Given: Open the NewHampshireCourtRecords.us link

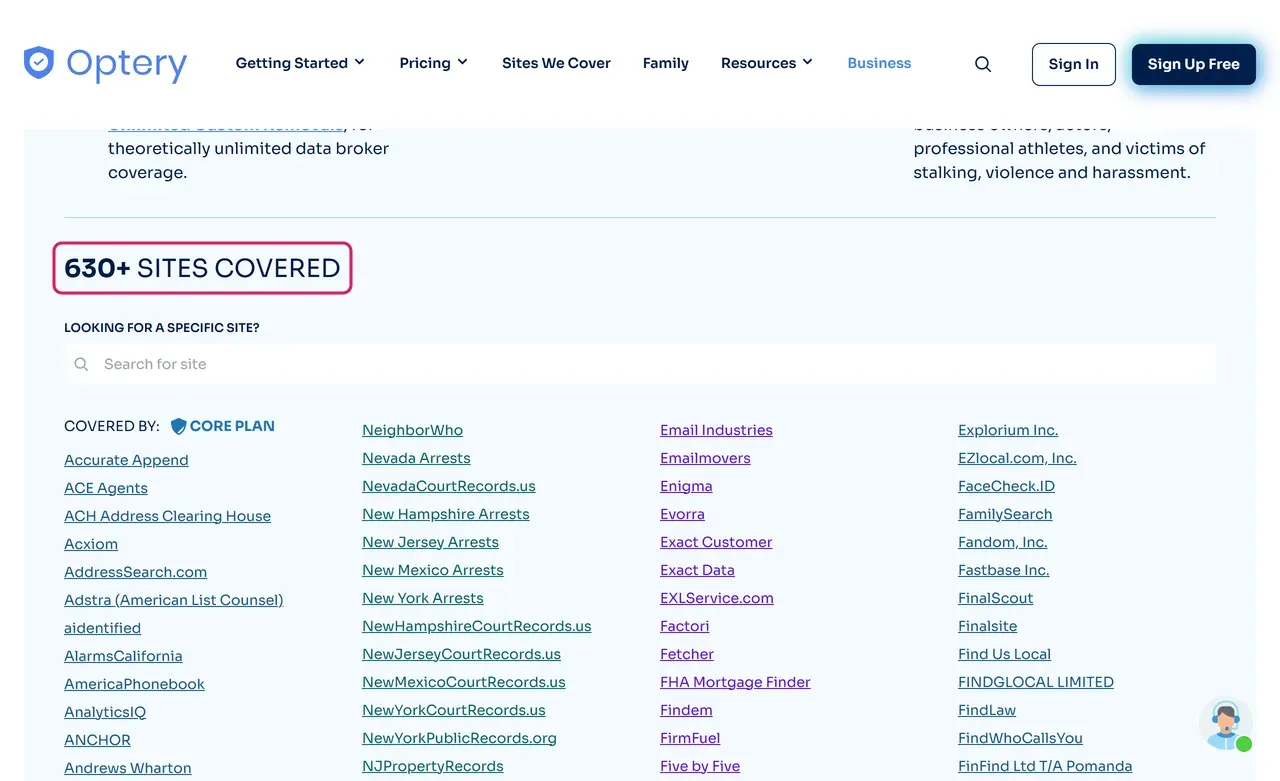Looking at the screenshot, I should pyautogui.click(x=477, y=626).
